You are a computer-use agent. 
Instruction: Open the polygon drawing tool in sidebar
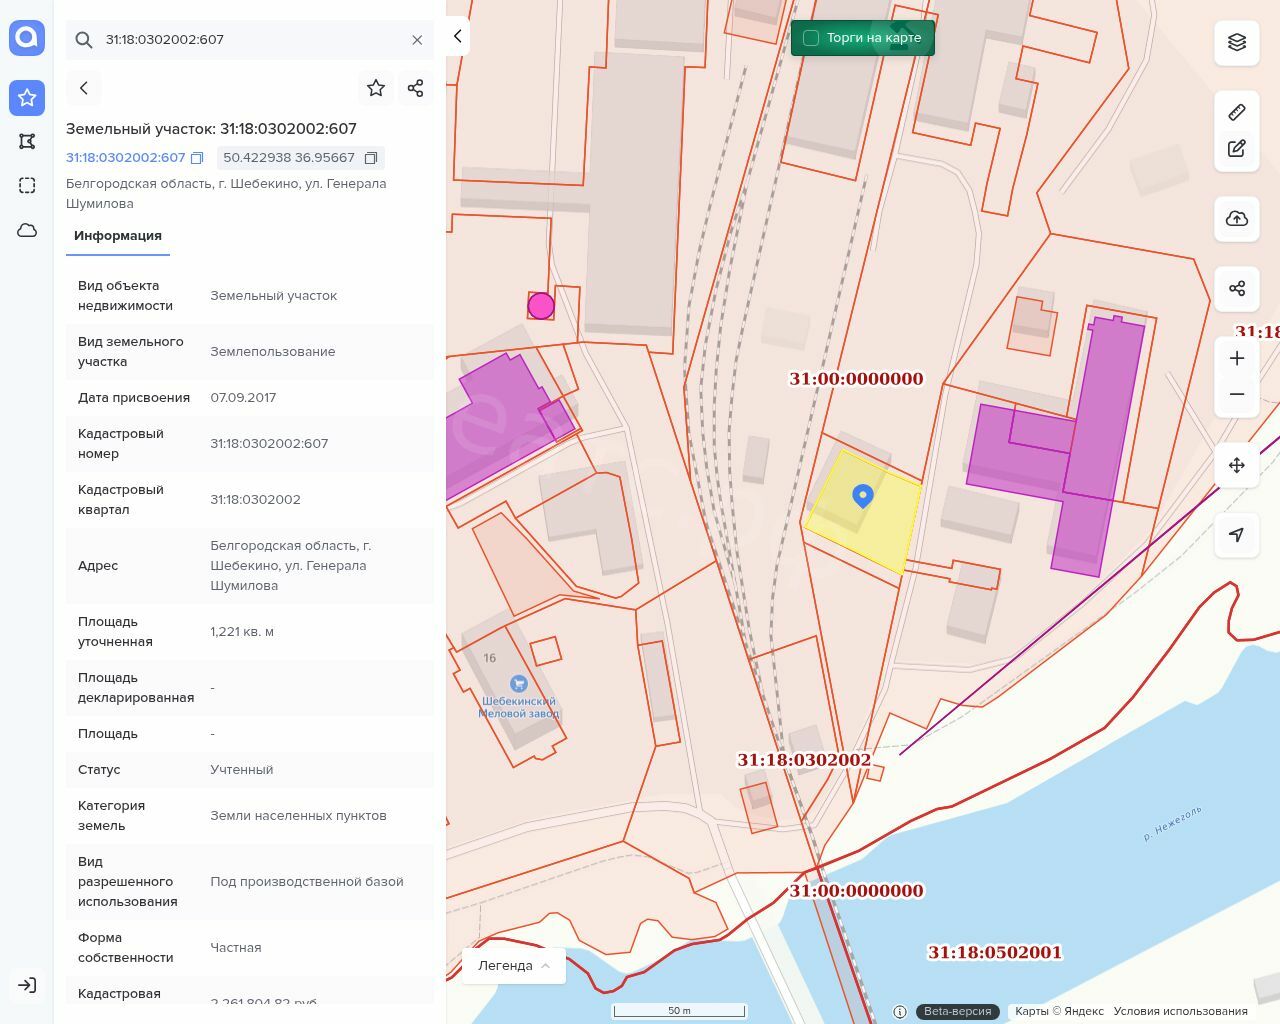coord(27,141)
